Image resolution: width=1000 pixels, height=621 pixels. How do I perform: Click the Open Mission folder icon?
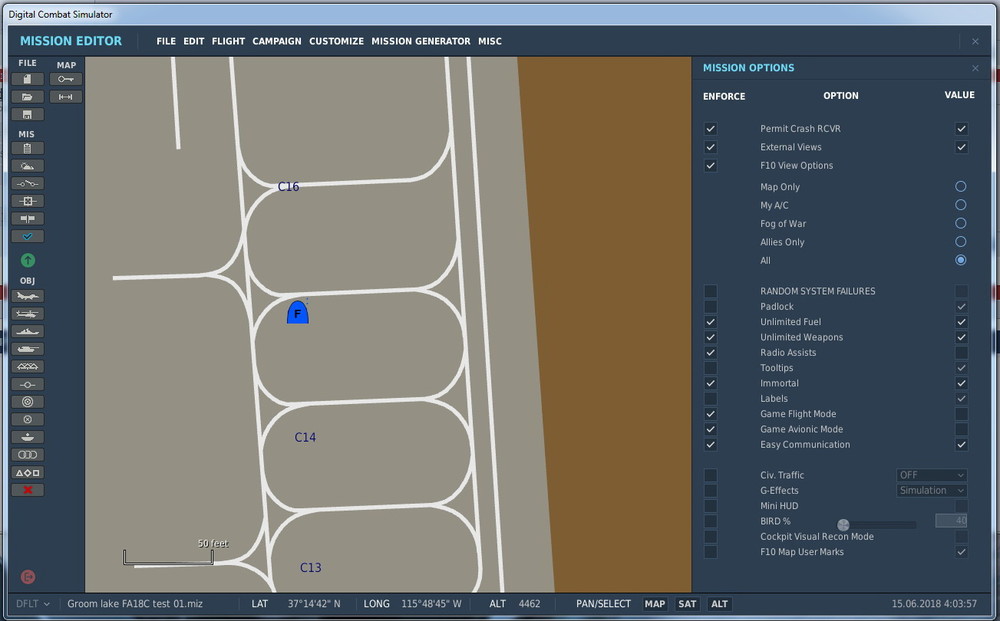point(27,97)
